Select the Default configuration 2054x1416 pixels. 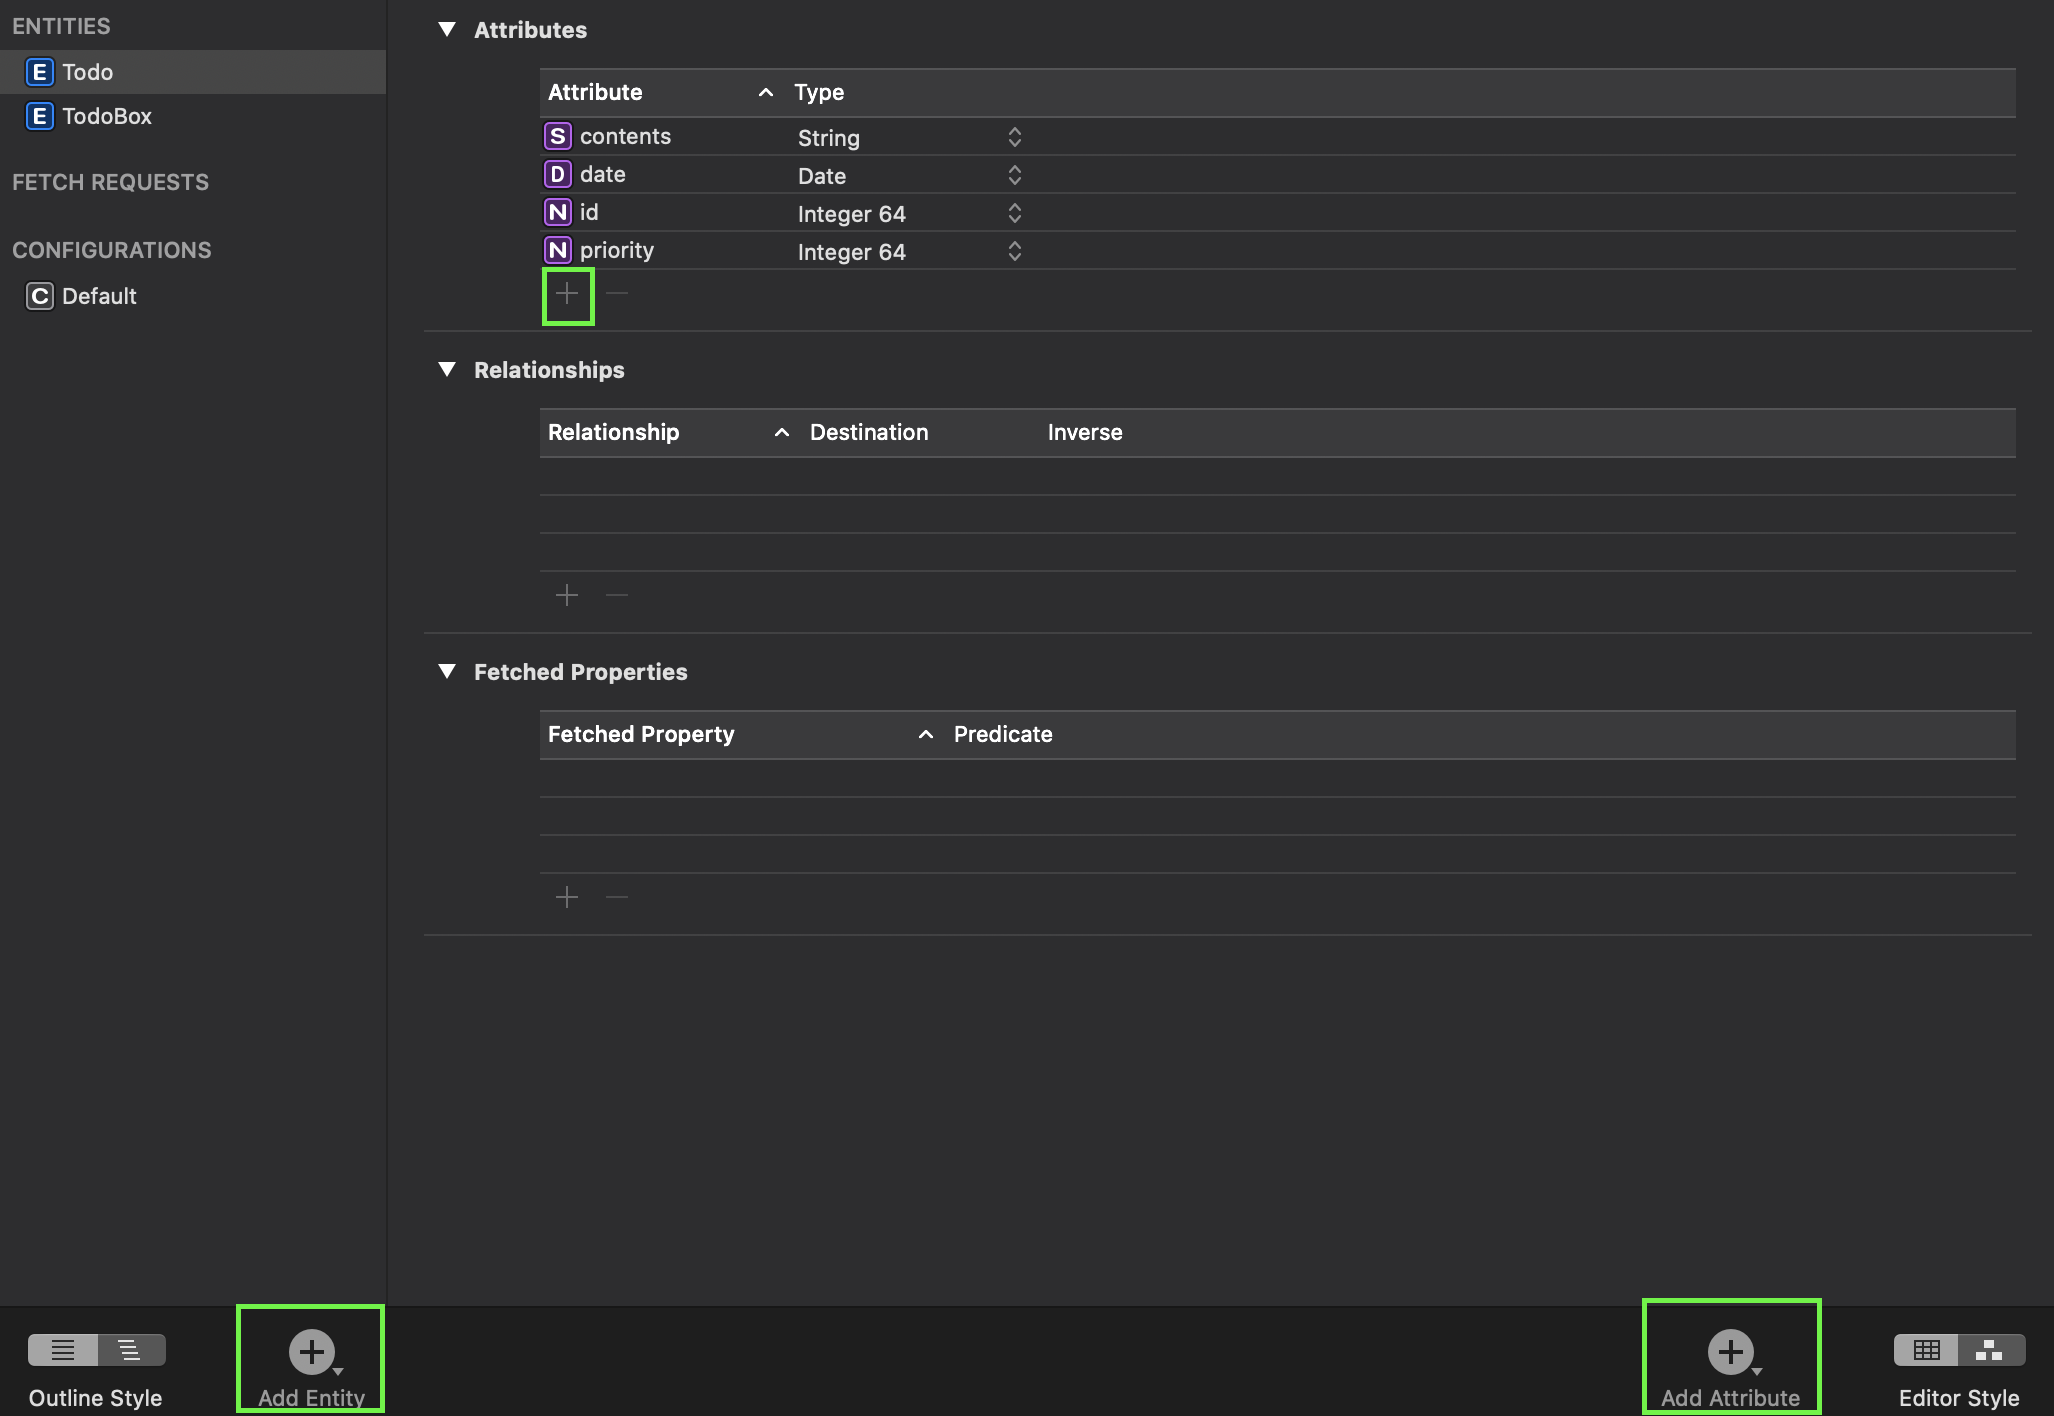[98, 296]
